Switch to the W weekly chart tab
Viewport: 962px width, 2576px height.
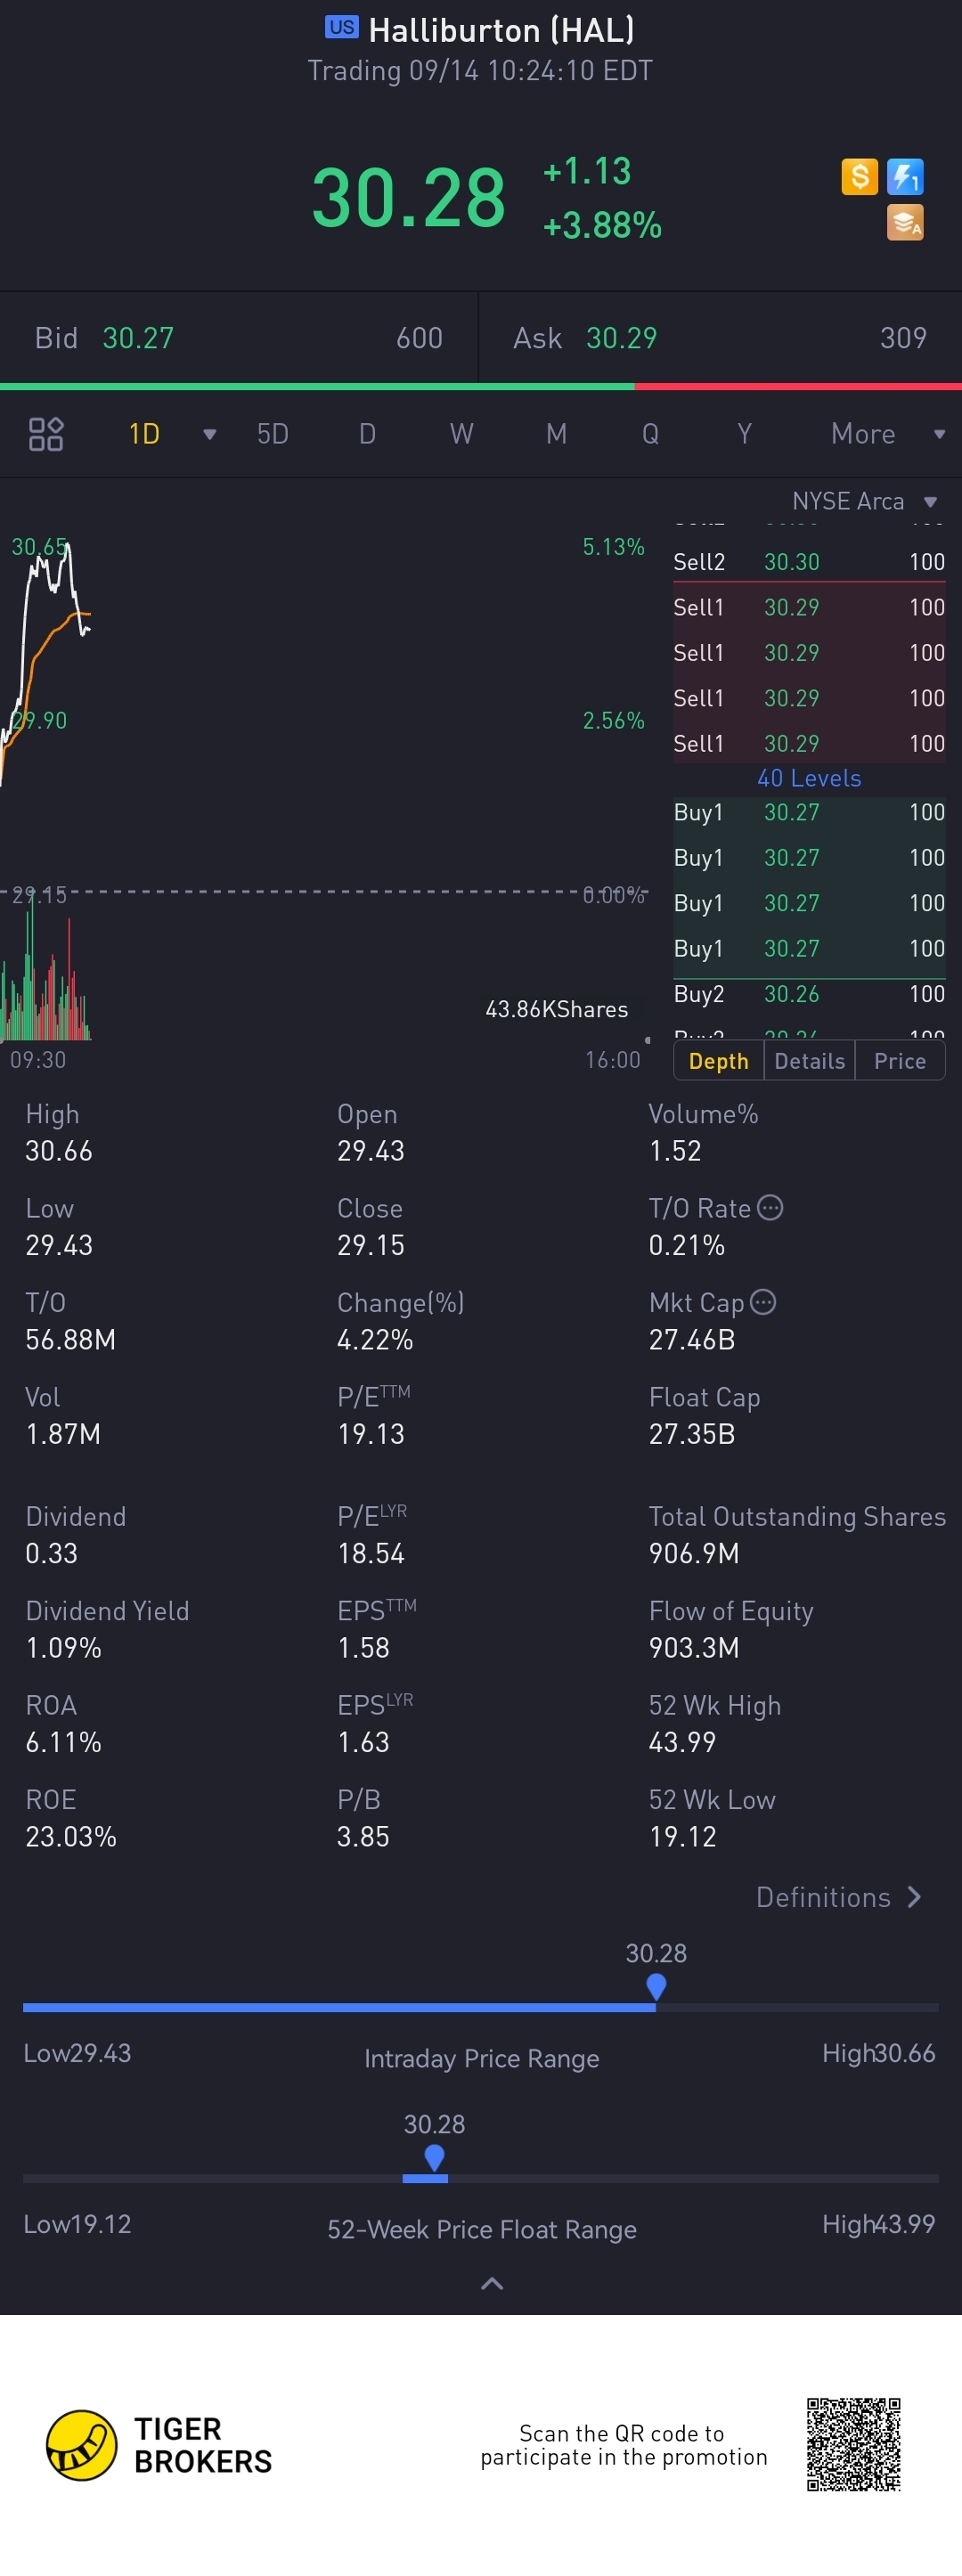(x=461, y=434)
